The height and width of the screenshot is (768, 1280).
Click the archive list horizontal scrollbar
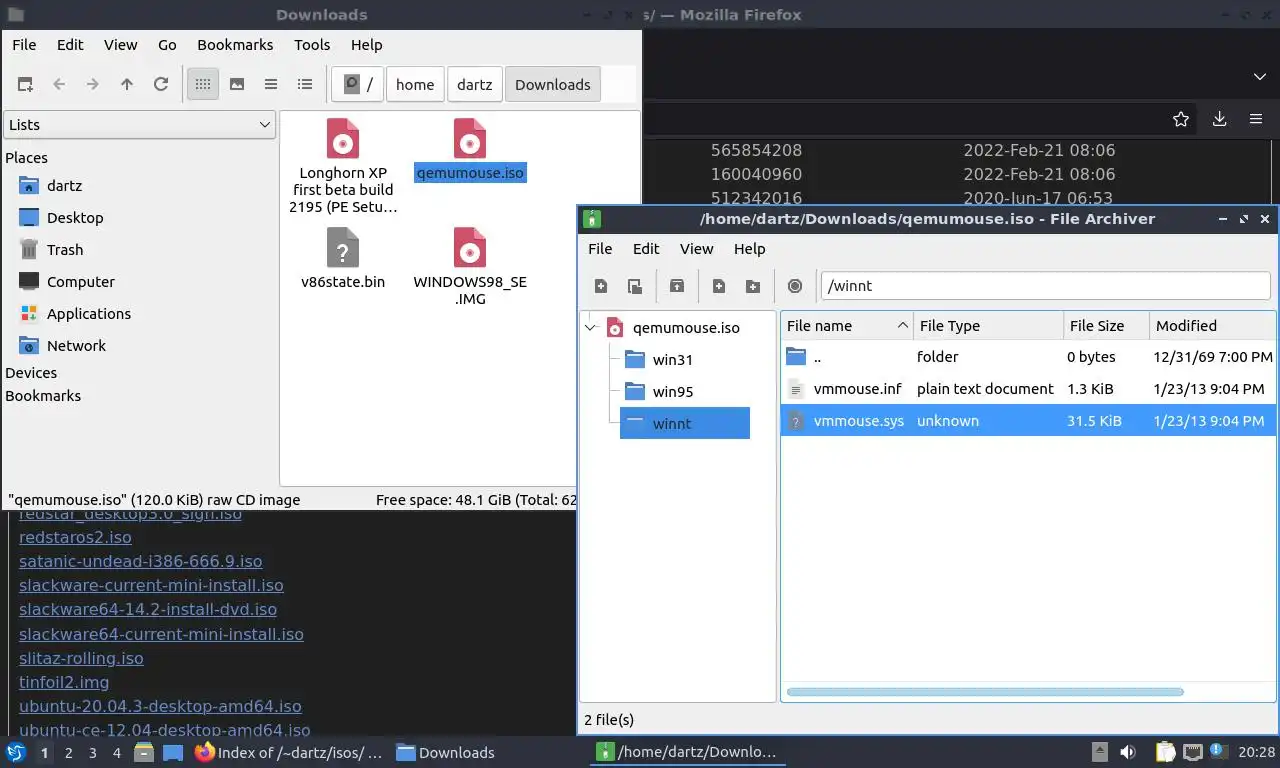coord(985,692)
